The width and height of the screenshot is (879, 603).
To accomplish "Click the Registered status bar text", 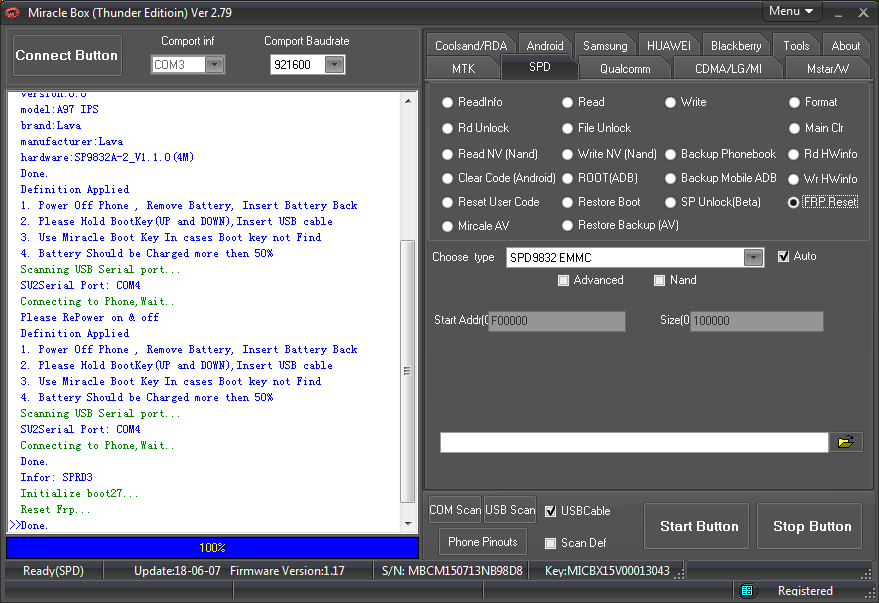I will tap(805, 591).
